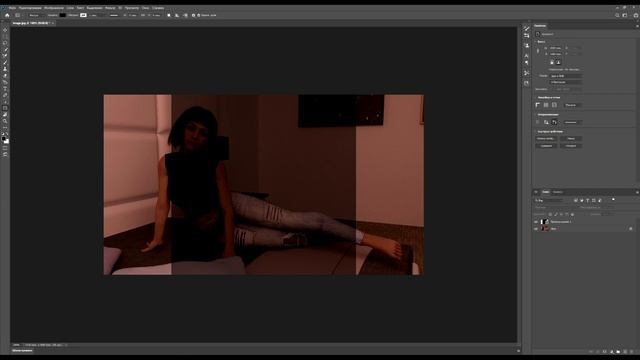Click the Crop quick action button
This screenshot has width=640, height=360.
pyautogui.click(x=571, y=139)
